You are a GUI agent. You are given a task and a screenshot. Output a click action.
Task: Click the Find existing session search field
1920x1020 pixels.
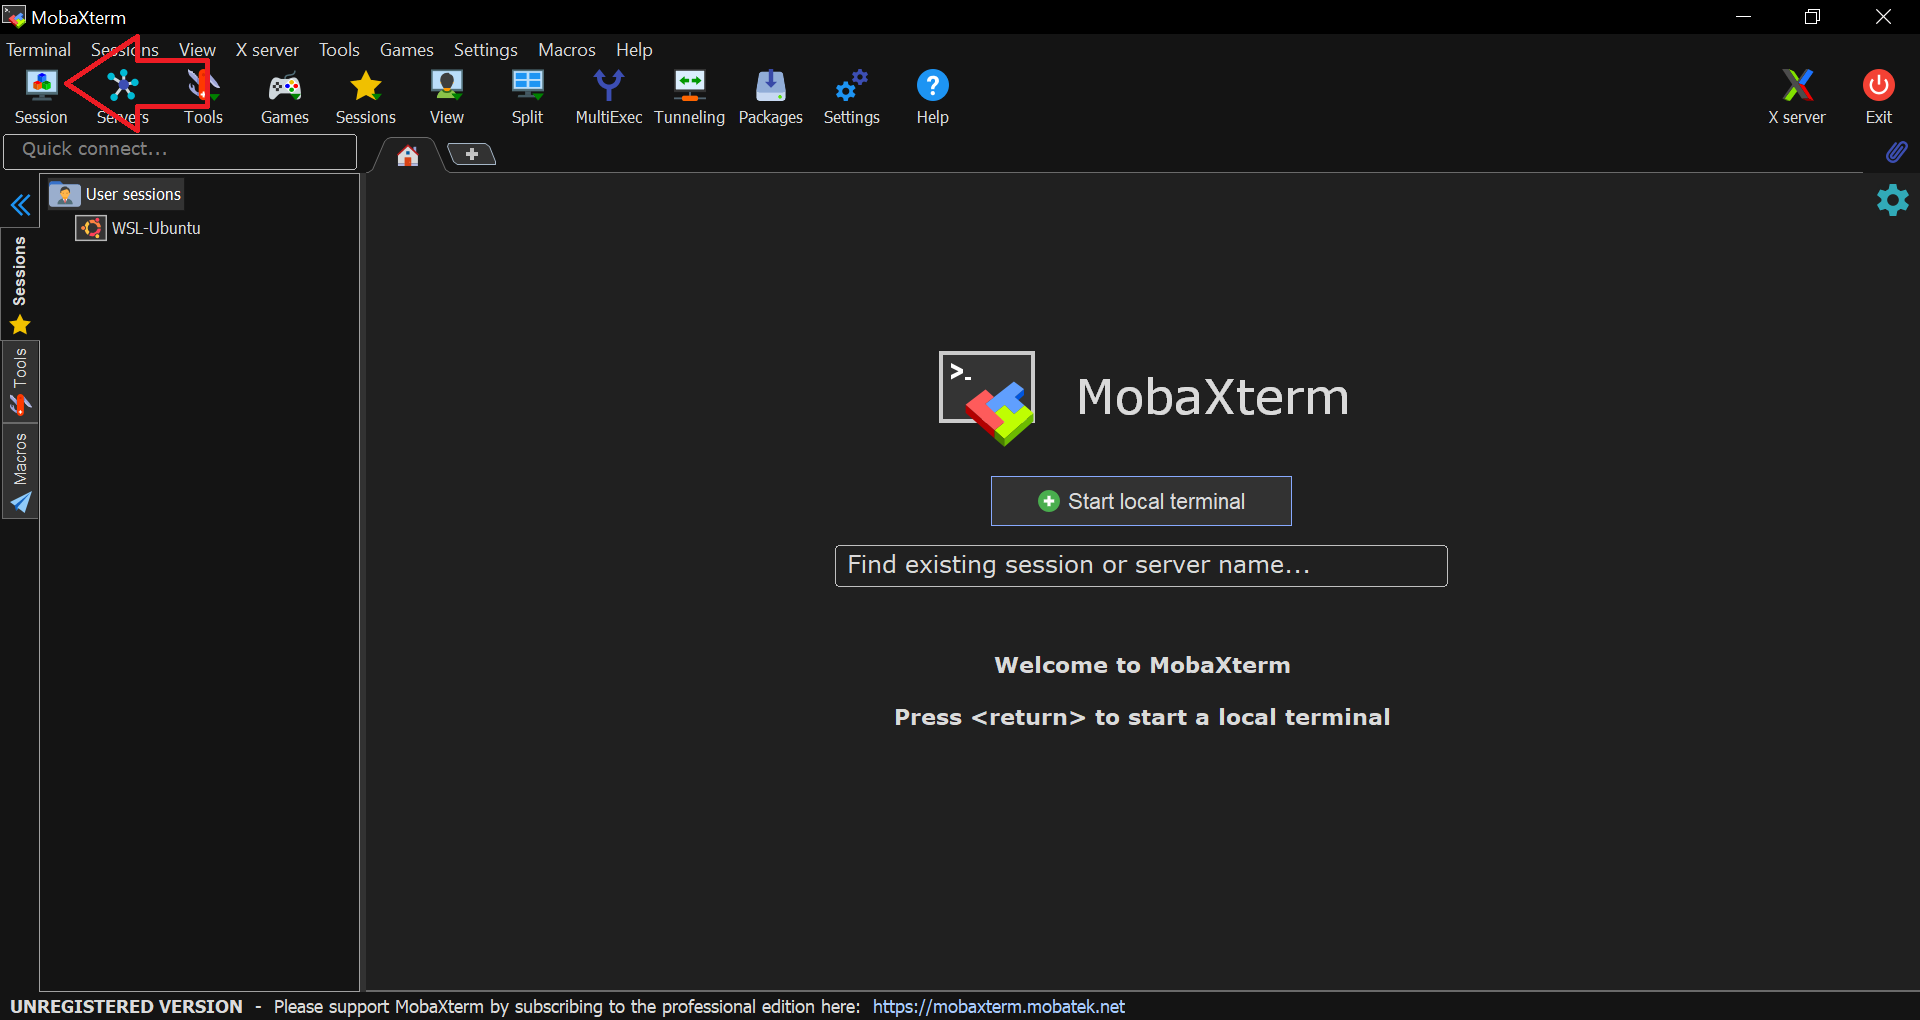tap(1141, 566)
